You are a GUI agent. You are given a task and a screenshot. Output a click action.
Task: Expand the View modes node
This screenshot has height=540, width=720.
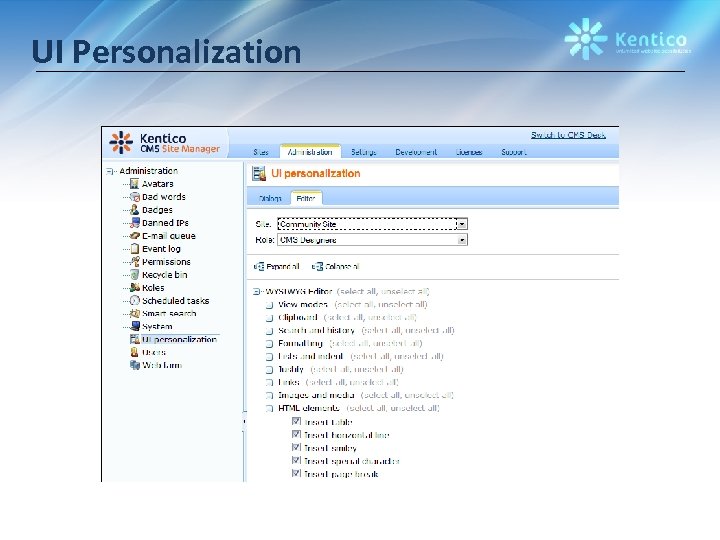pos(270,305)
